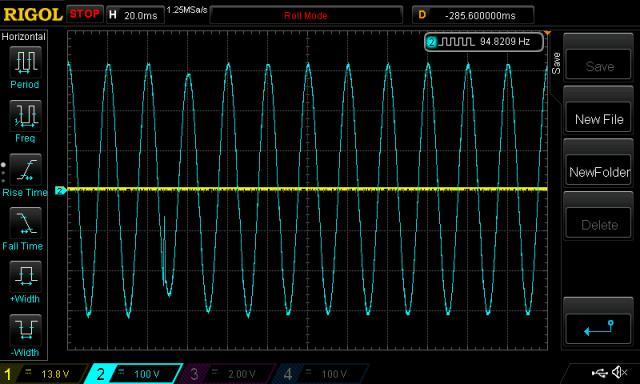640x384 pixels.
Task: Click the NewFolder button
Action: click(x=598, y=172)
